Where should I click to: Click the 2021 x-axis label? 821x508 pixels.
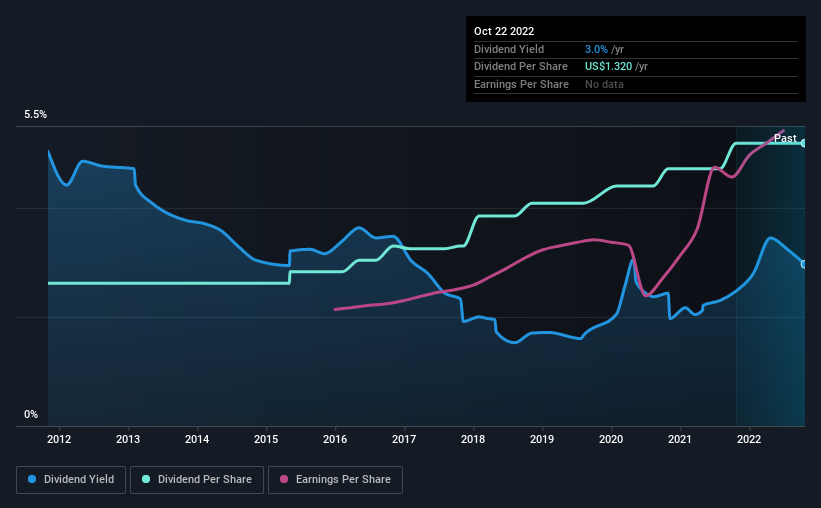click(680, 439)
